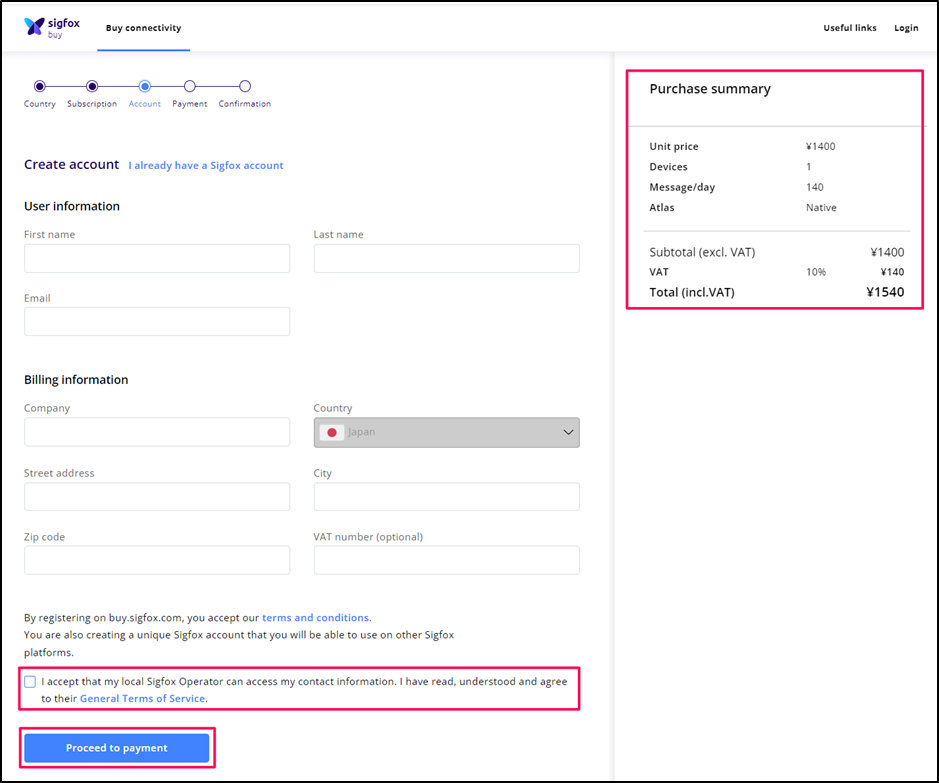
Task: Click the Login link
Action: coord(906,28)
